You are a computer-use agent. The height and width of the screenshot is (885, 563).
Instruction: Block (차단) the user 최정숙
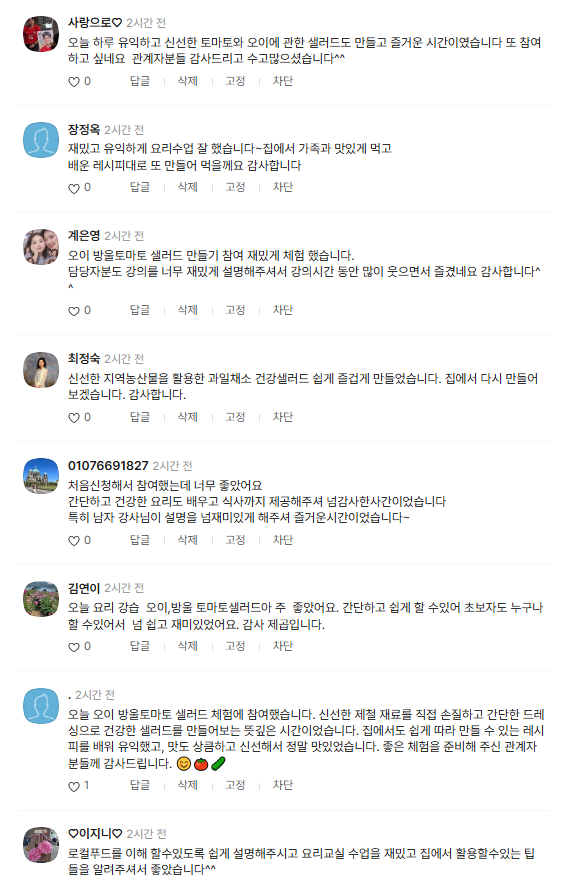(282, 417)
